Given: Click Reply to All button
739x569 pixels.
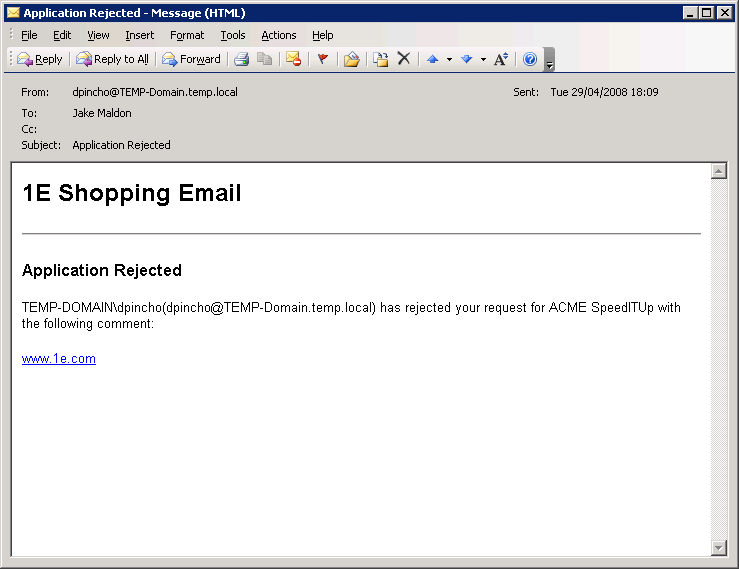Looking at the screenshot, I should click(x=112, y=59).
